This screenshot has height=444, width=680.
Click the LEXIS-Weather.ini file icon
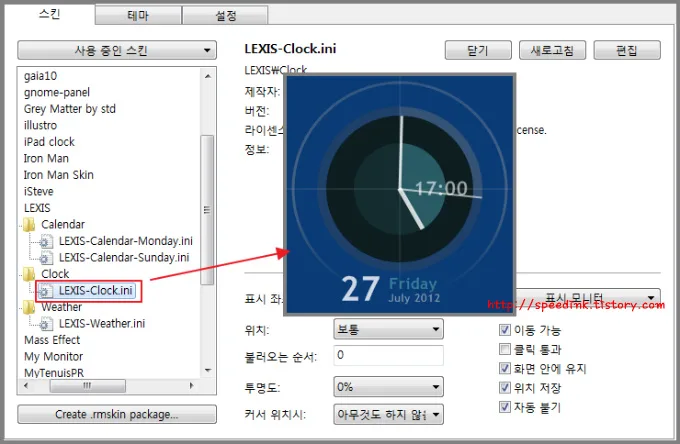coord(46,323)
